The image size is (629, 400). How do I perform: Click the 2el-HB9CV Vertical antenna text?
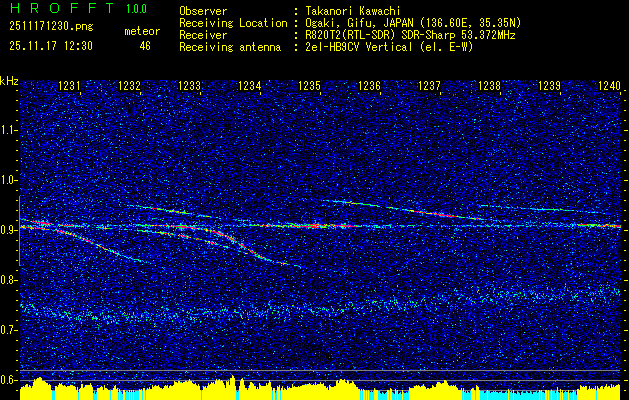coord(387,47)
